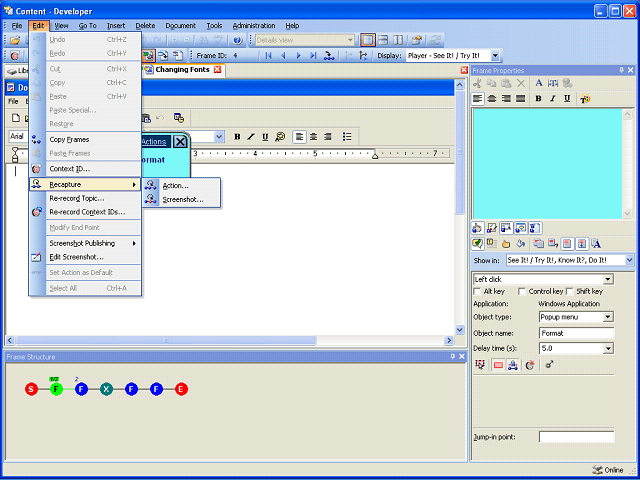Click the text color palette icon with T

point(585,98)
